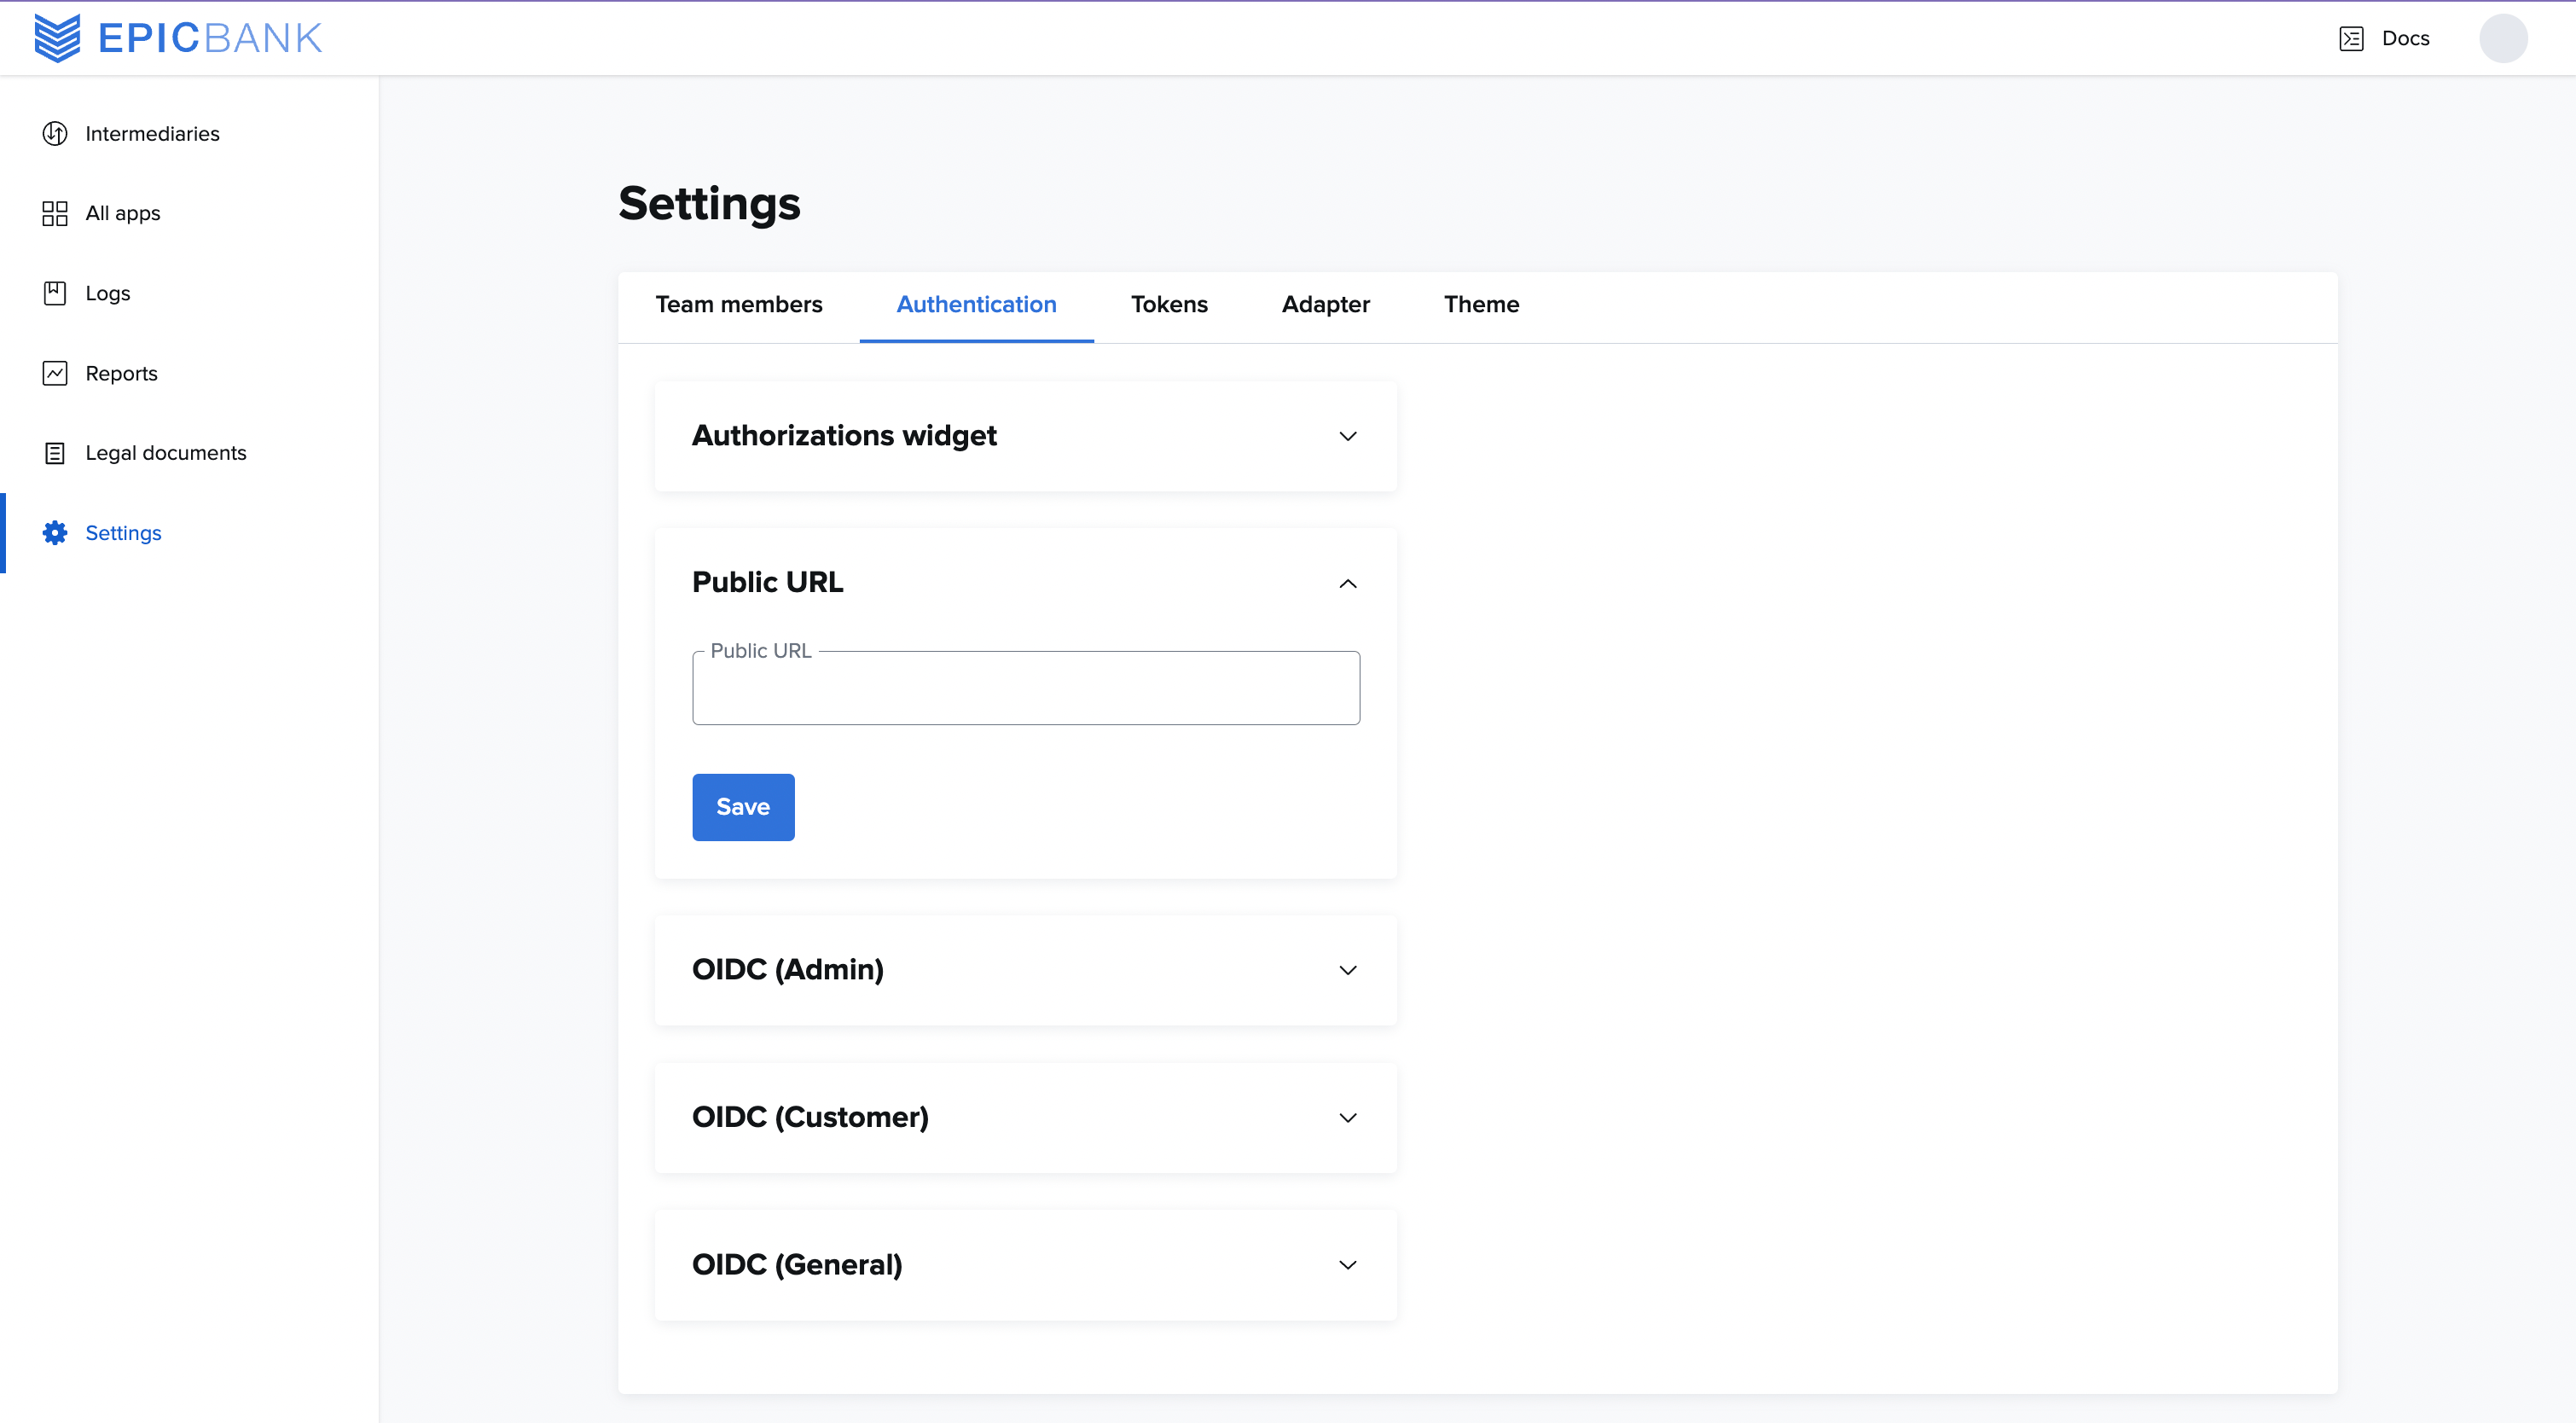The width and height of the screenshot is (2576, 1423).
Task: Expand the OIDC (General) chevron
Action: [1347, 1265]
